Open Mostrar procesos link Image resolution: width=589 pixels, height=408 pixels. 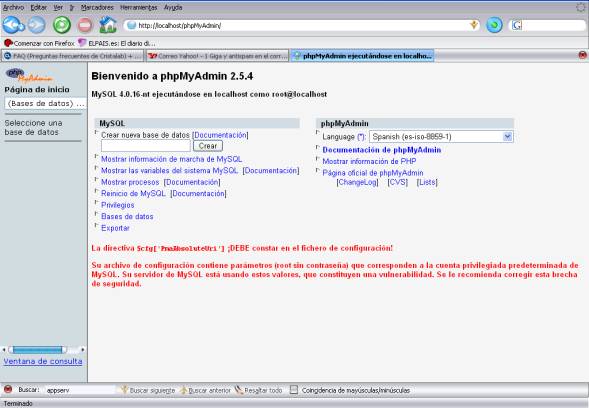130,182
